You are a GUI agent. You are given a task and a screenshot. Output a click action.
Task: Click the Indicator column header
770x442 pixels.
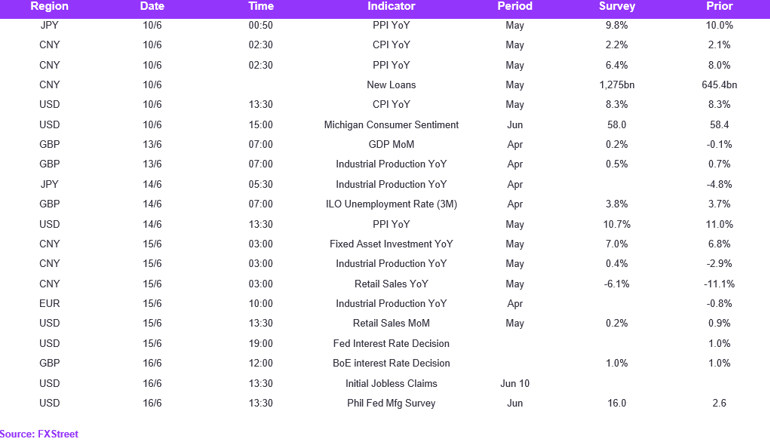point(391,6)
